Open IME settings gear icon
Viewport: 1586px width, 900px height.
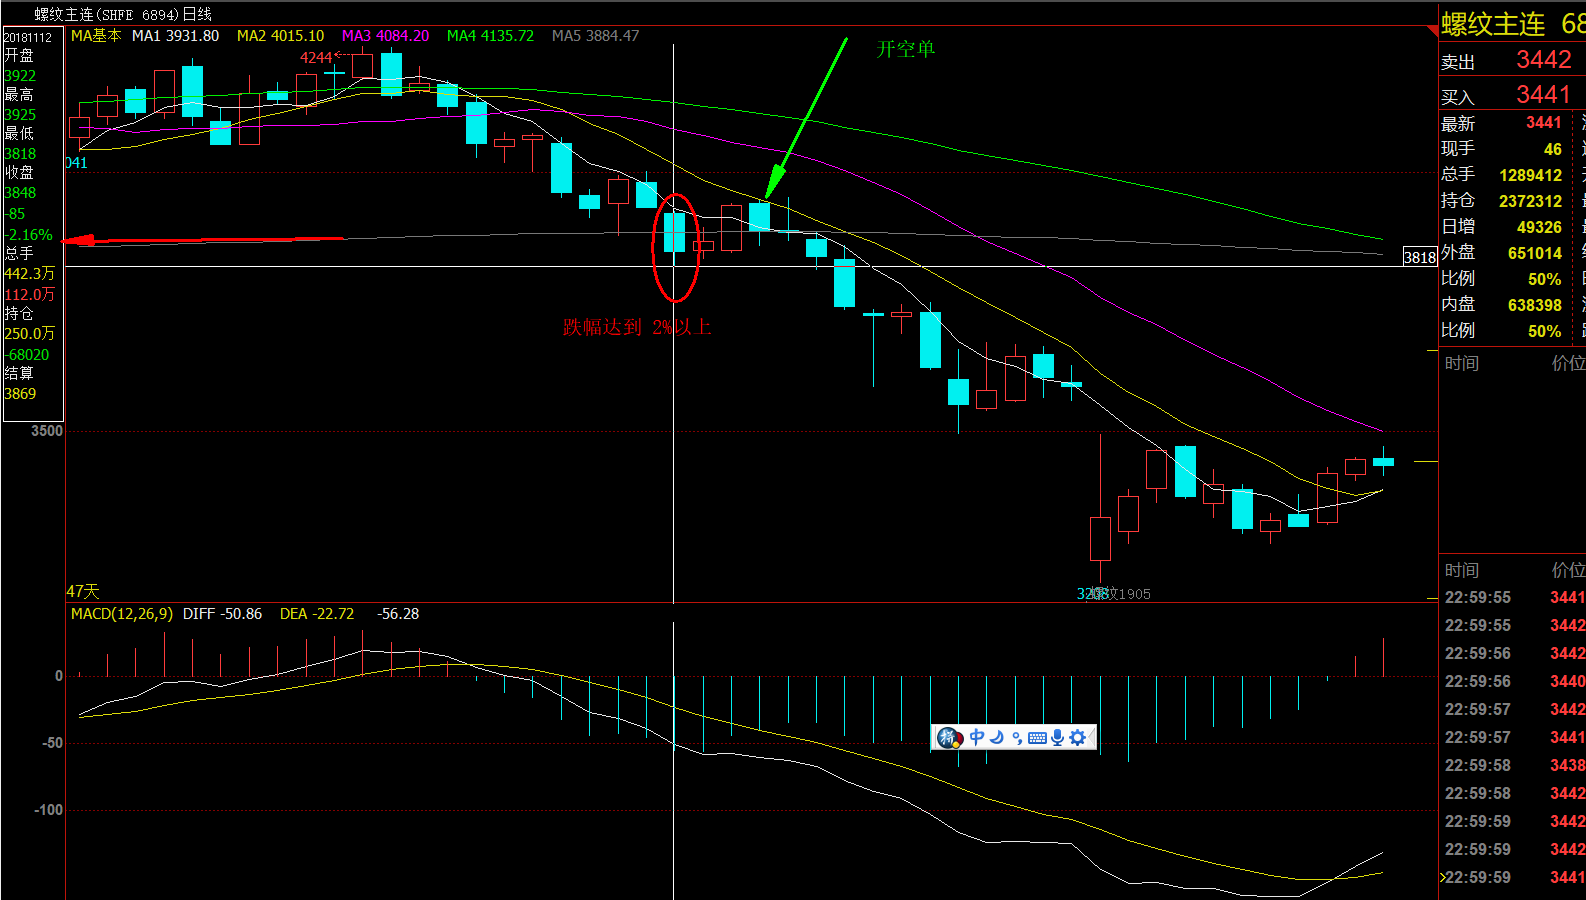1077,738
